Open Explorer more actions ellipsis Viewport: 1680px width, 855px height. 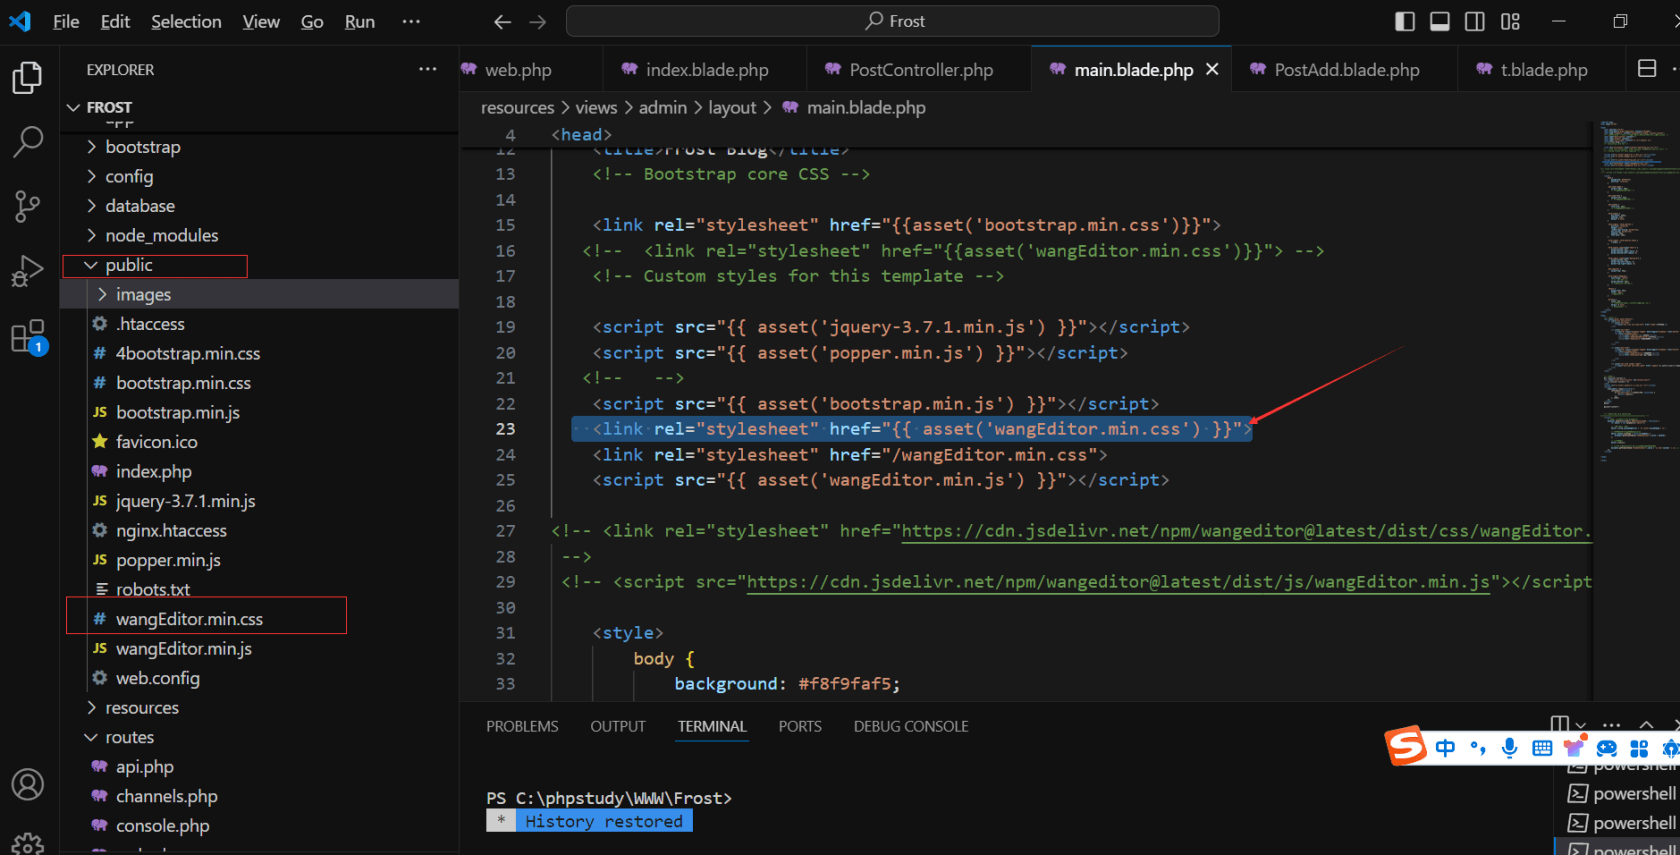click(x=428, y=69)
